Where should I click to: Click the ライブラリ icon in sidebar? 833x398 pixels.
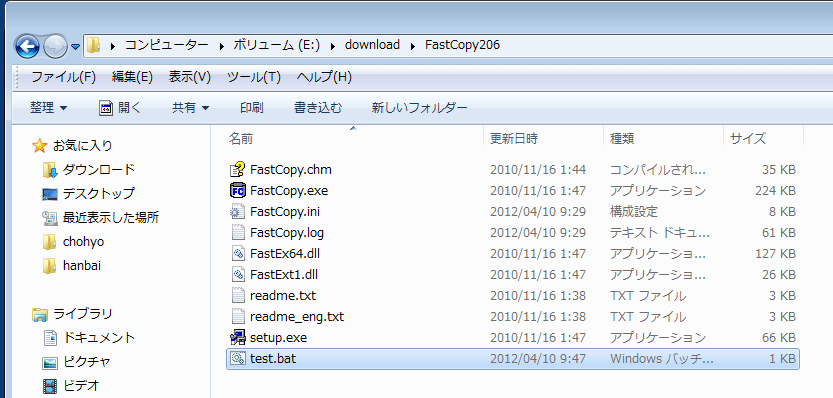coord(40,315)
